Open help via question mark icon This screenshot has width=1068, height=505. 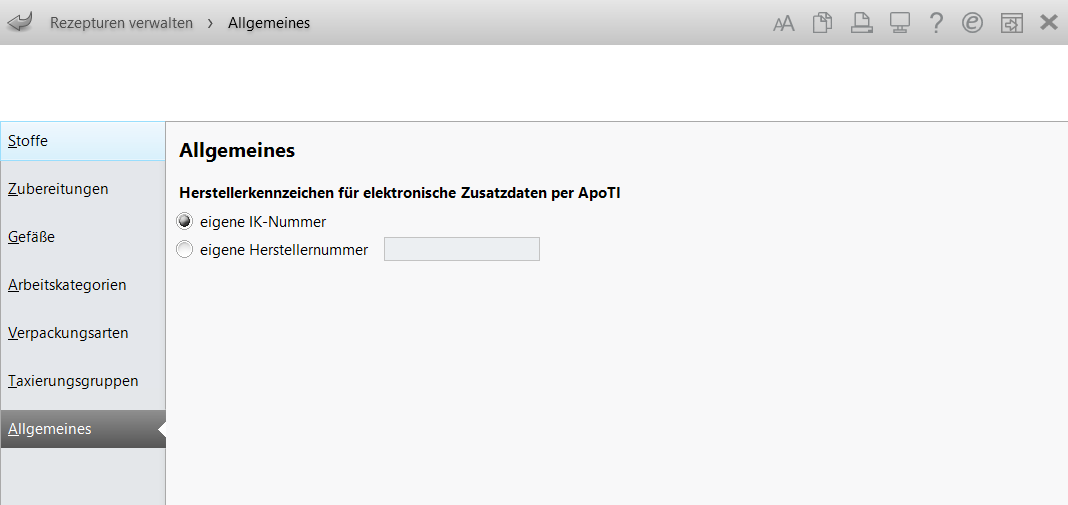pyautogui.click(x=937, y=23)
